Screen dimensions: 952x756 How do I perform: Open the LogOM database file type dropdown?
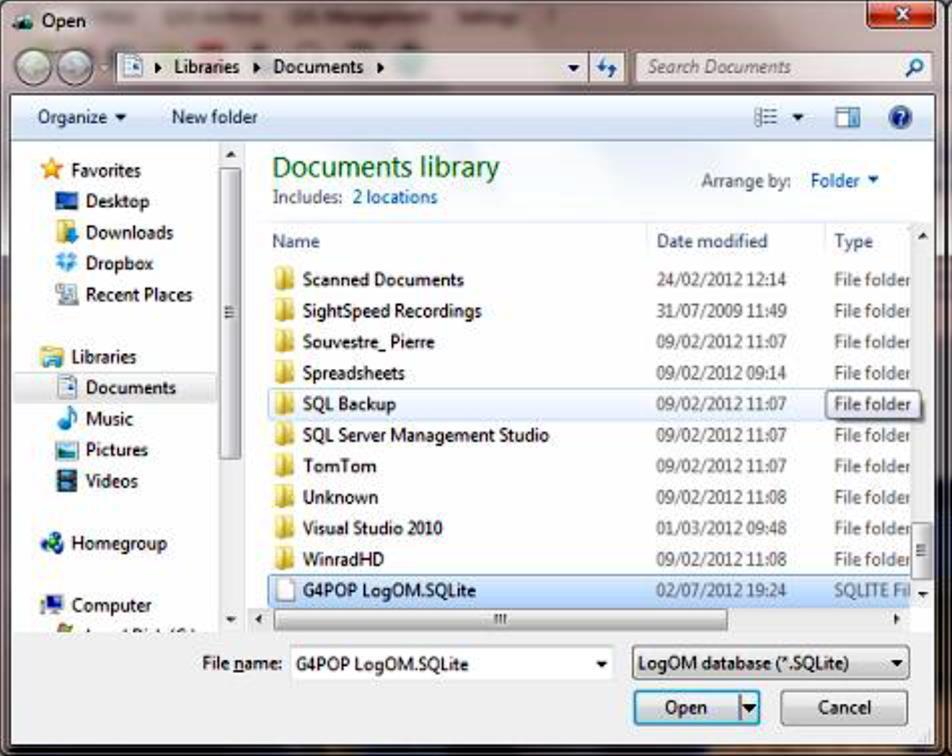770,662
